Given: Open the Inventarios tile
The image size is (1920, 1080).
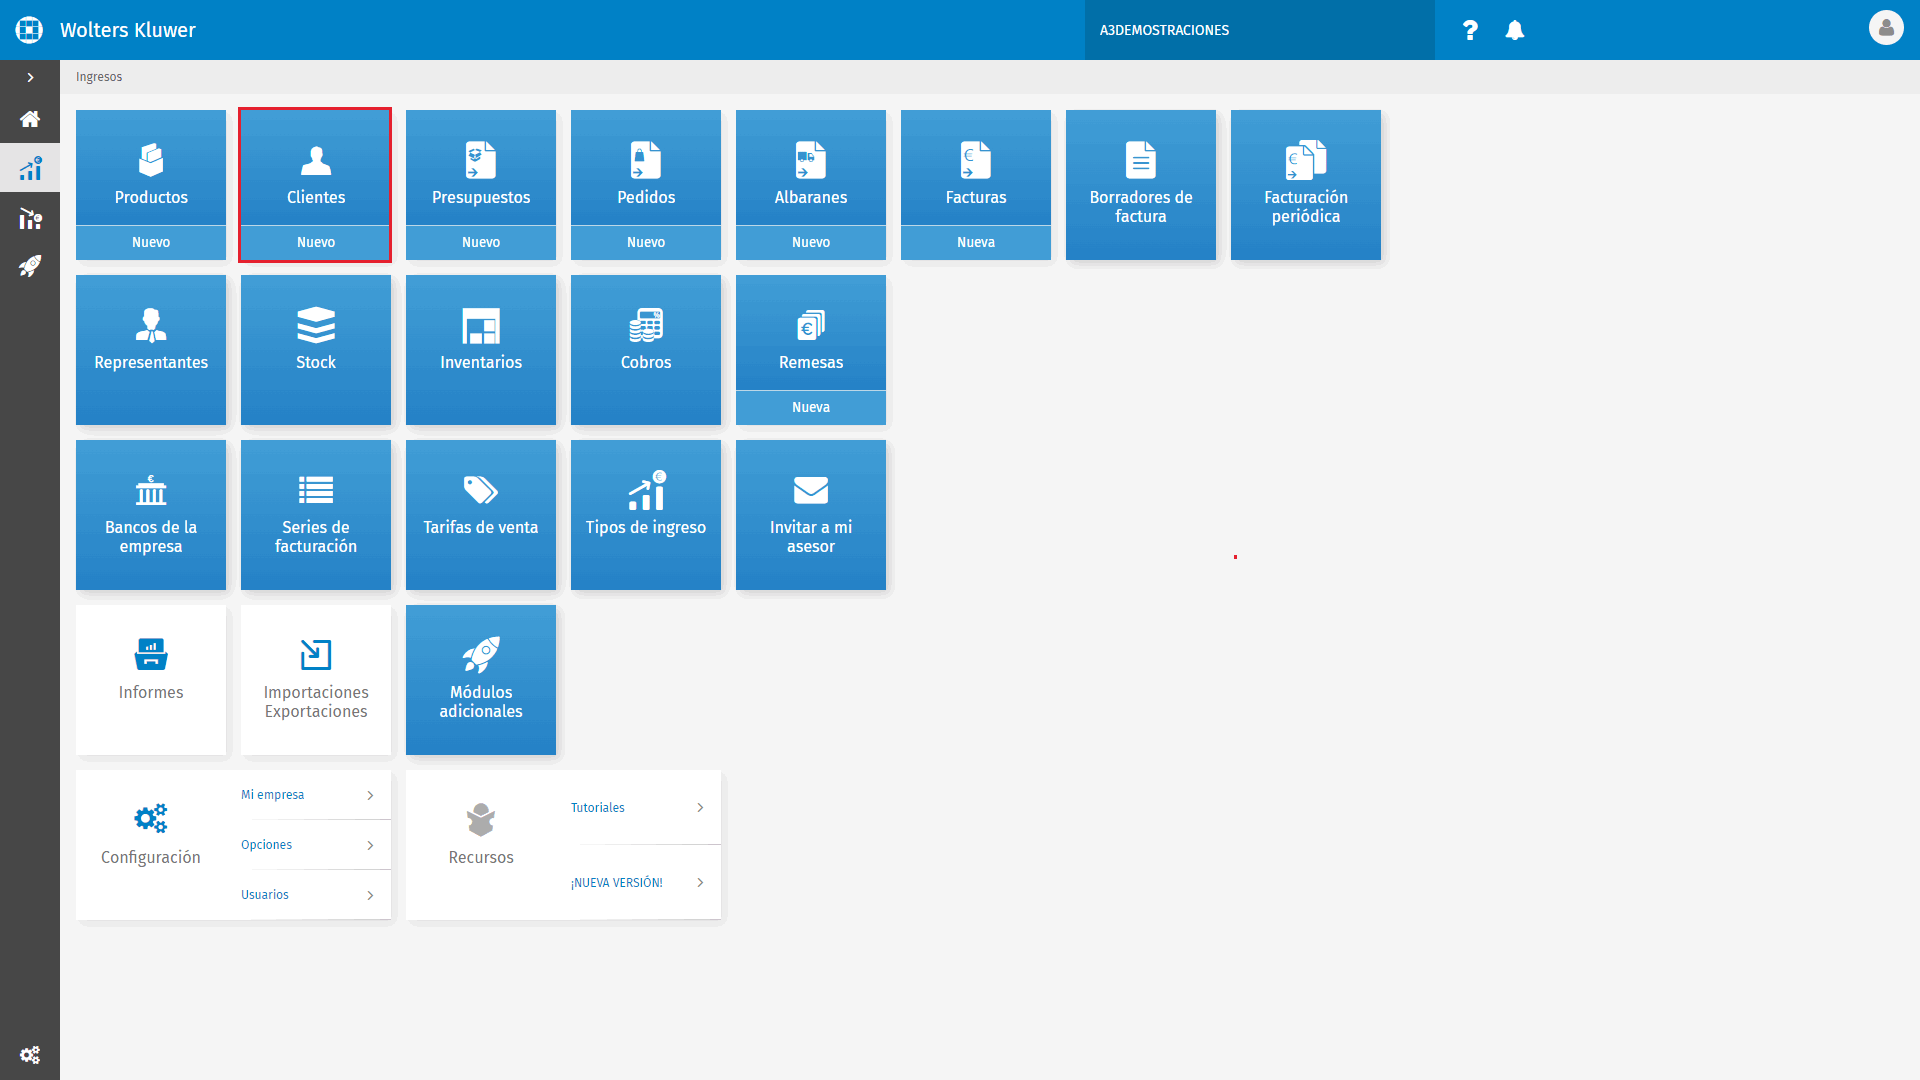Looking at the screenshot, I should 481,350.
